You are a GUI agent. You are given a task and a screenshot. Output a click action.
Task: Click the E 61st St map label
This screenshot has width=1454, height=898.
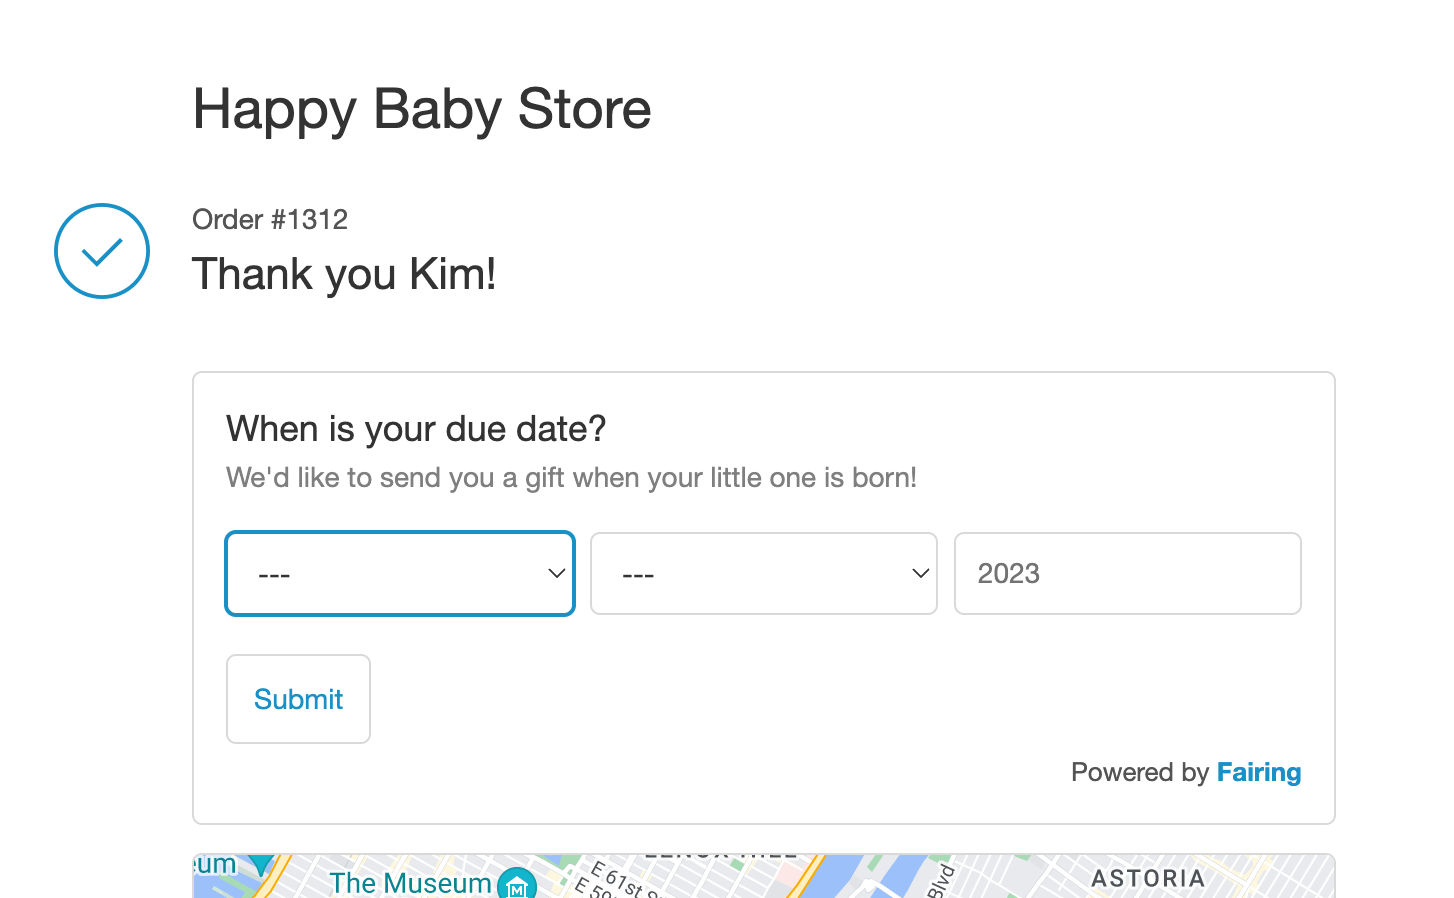coord(618,880)
